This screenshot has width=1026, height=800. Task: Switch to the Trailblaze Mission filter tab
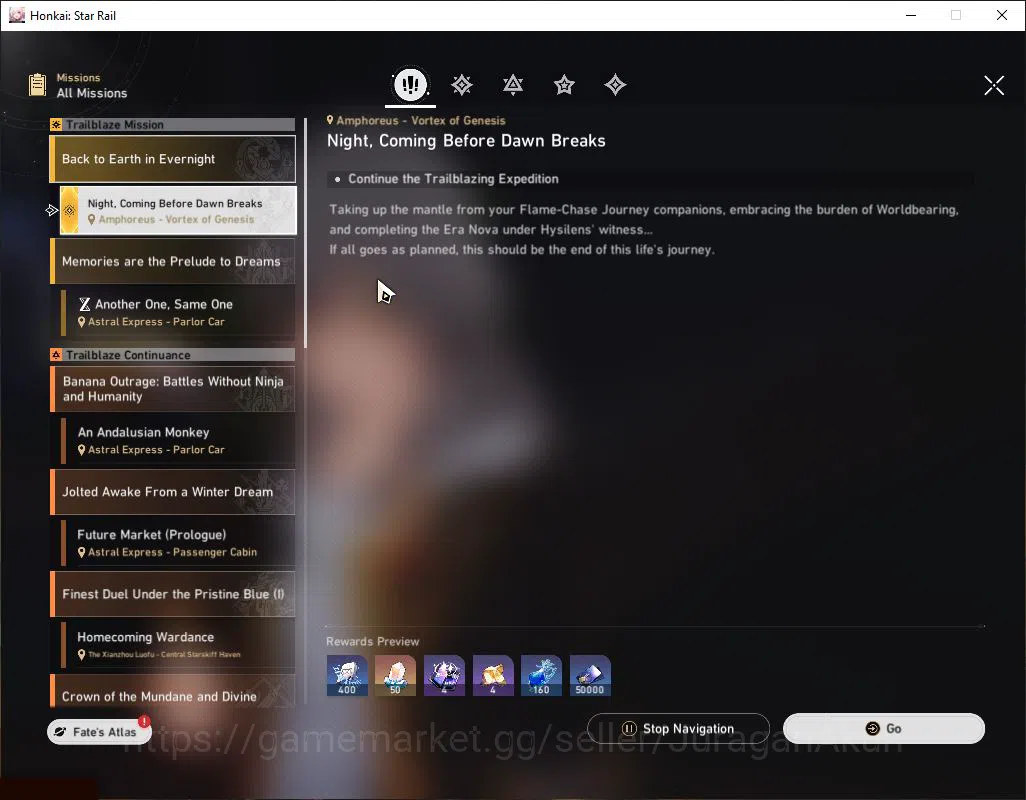click(x=462, y=84)
